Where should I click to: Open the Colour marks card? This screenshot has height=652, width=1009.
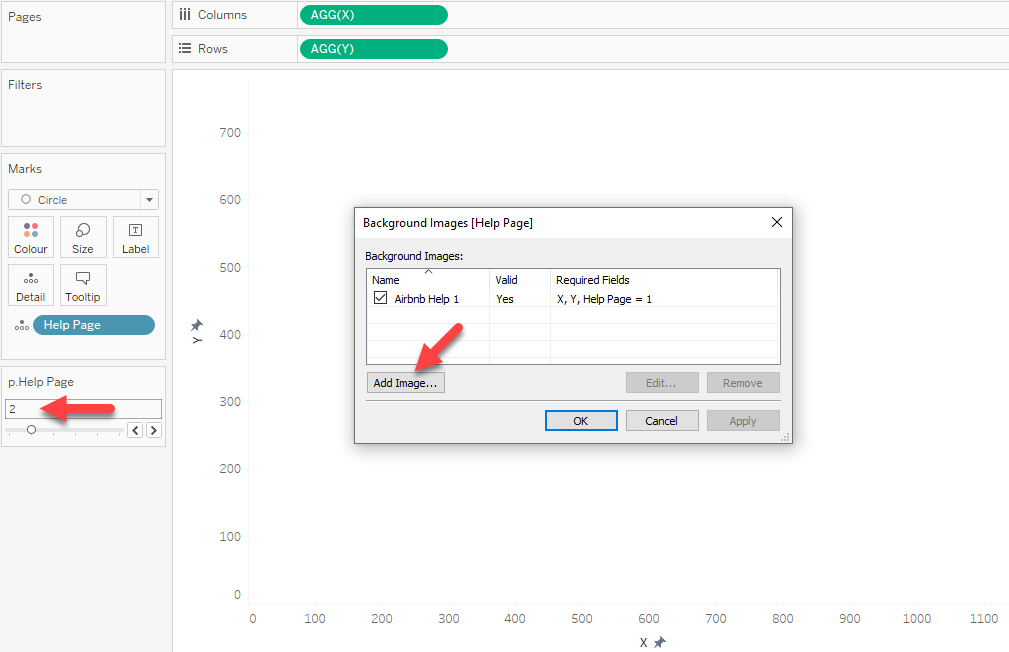(31, 237)
